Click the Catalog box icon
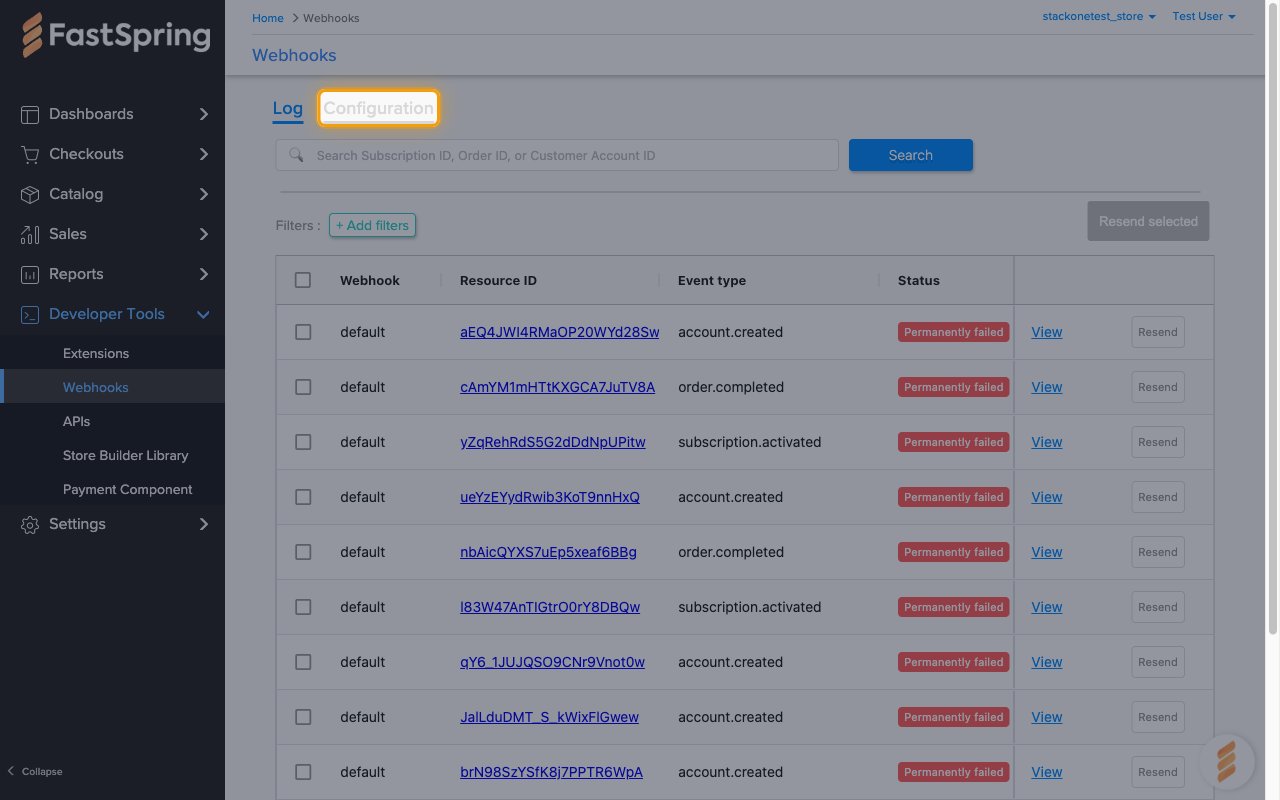The image size is (1280, 800). (30, 194)
